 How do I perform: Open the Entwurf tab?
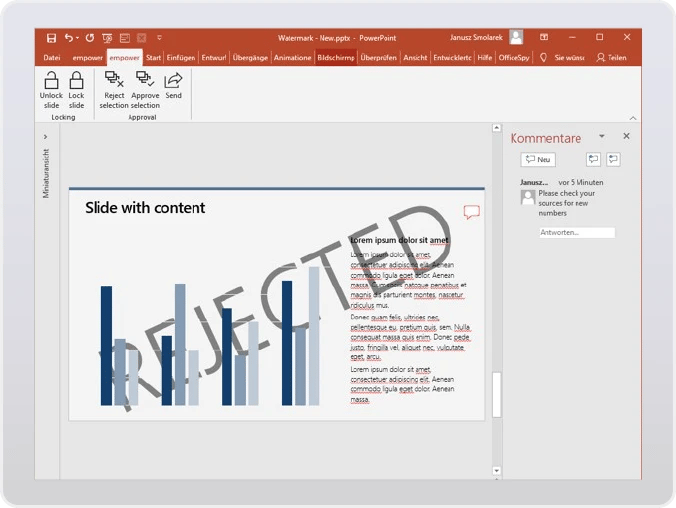[x=214, y=57]
